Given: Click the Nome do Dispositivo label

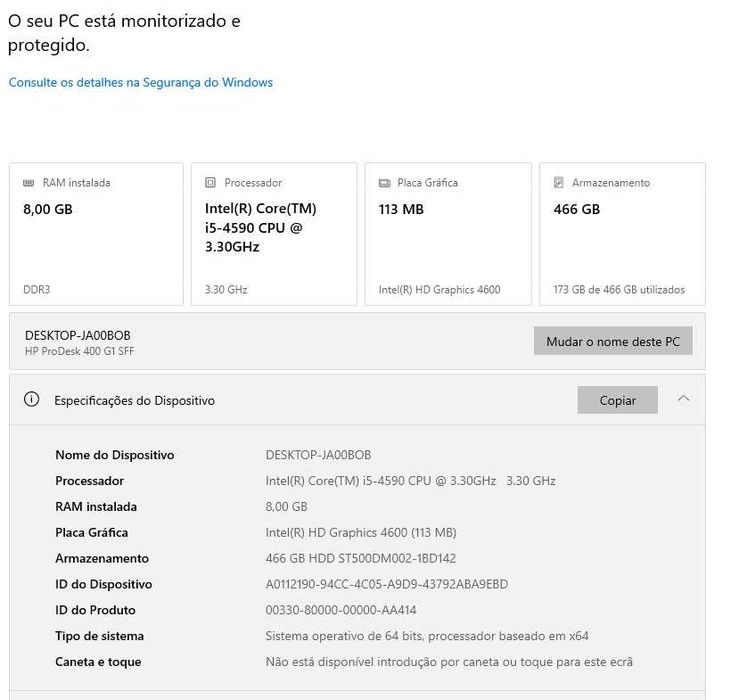Looking at the screenshot, I should (x=115, y=455).
